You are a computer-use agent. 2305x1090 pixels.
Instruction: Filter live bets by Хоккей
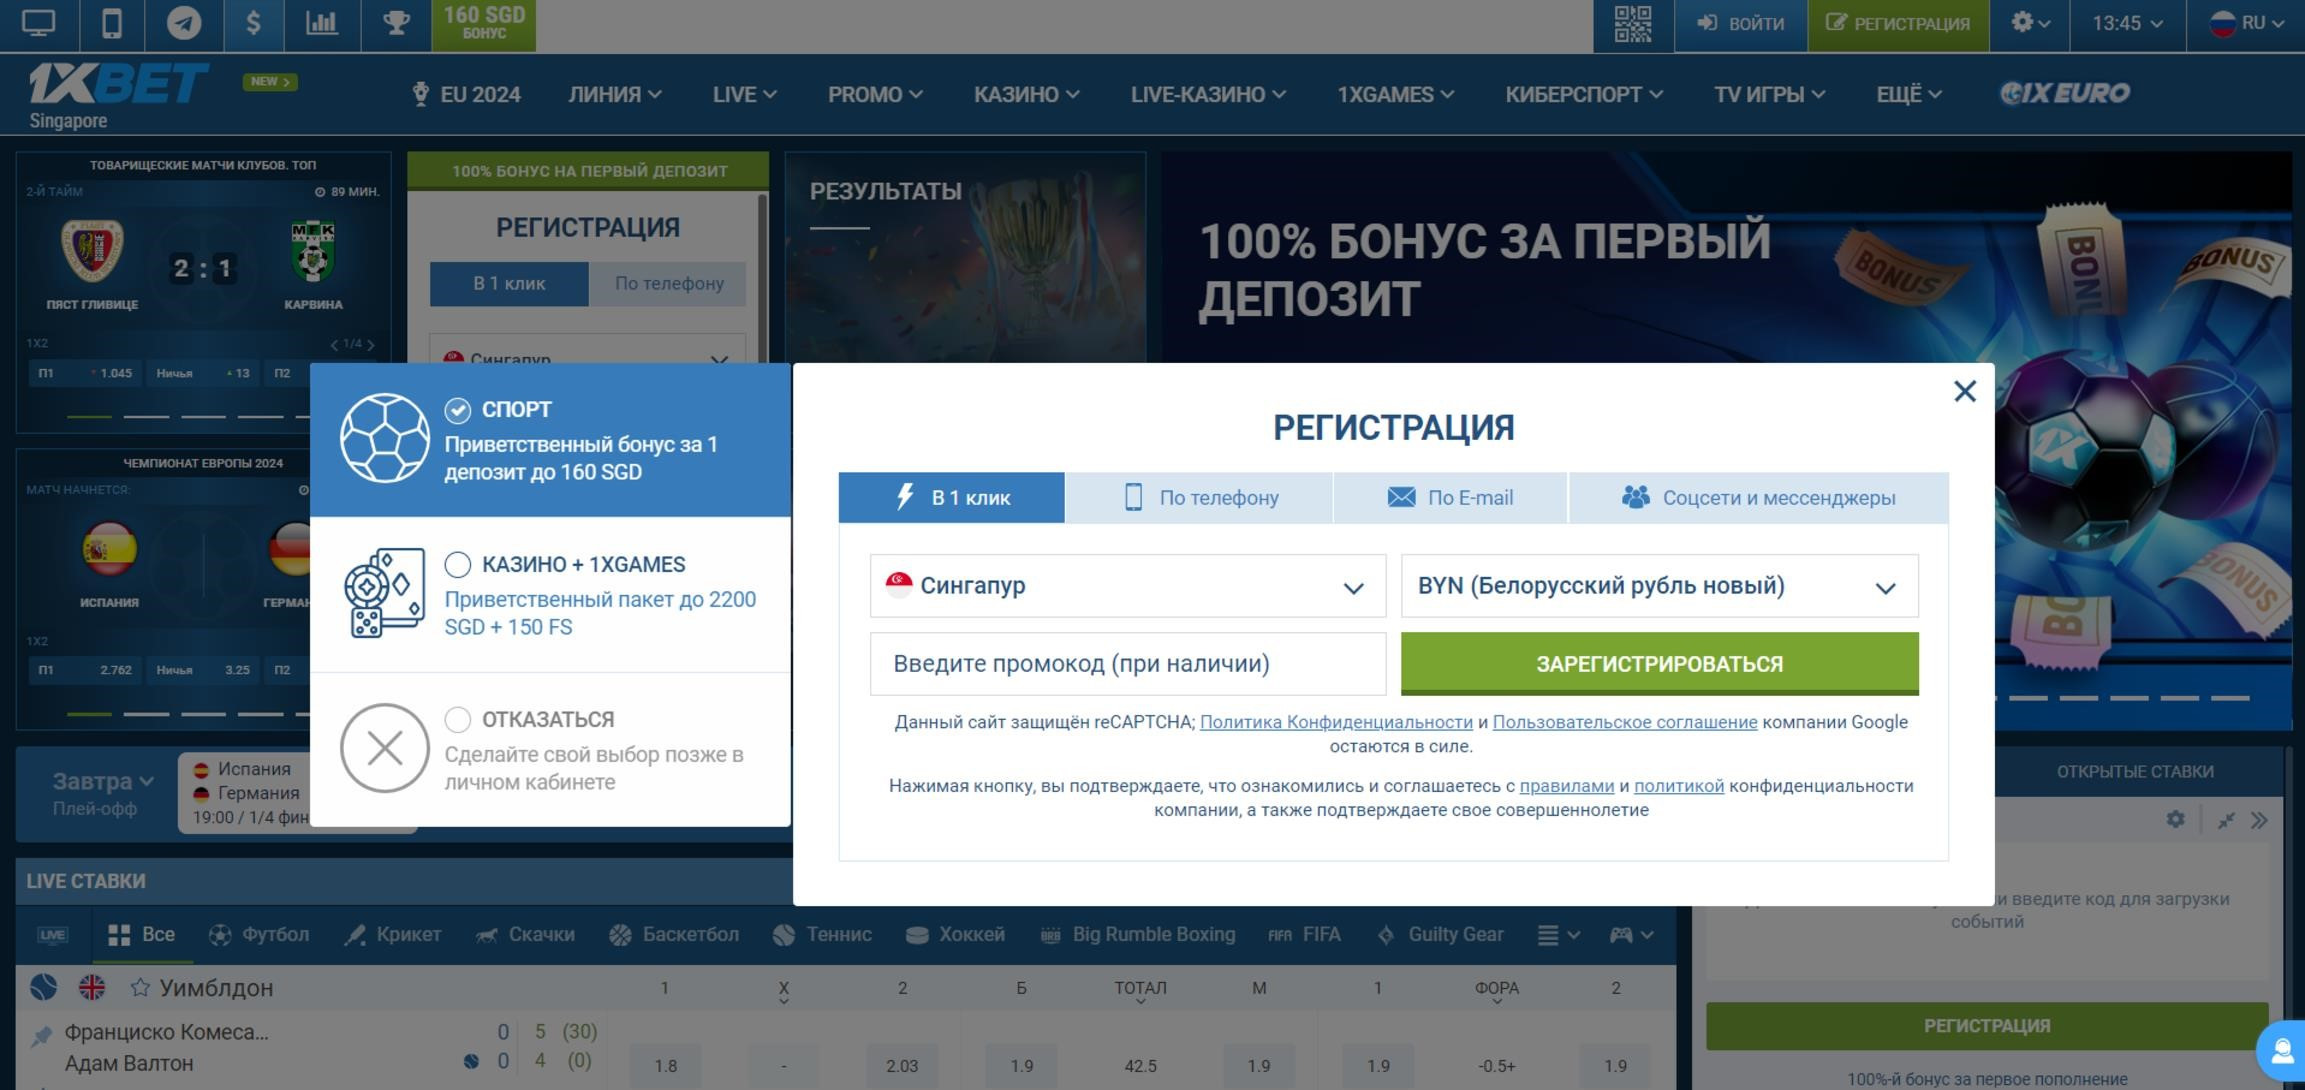(x=955, y=935)
